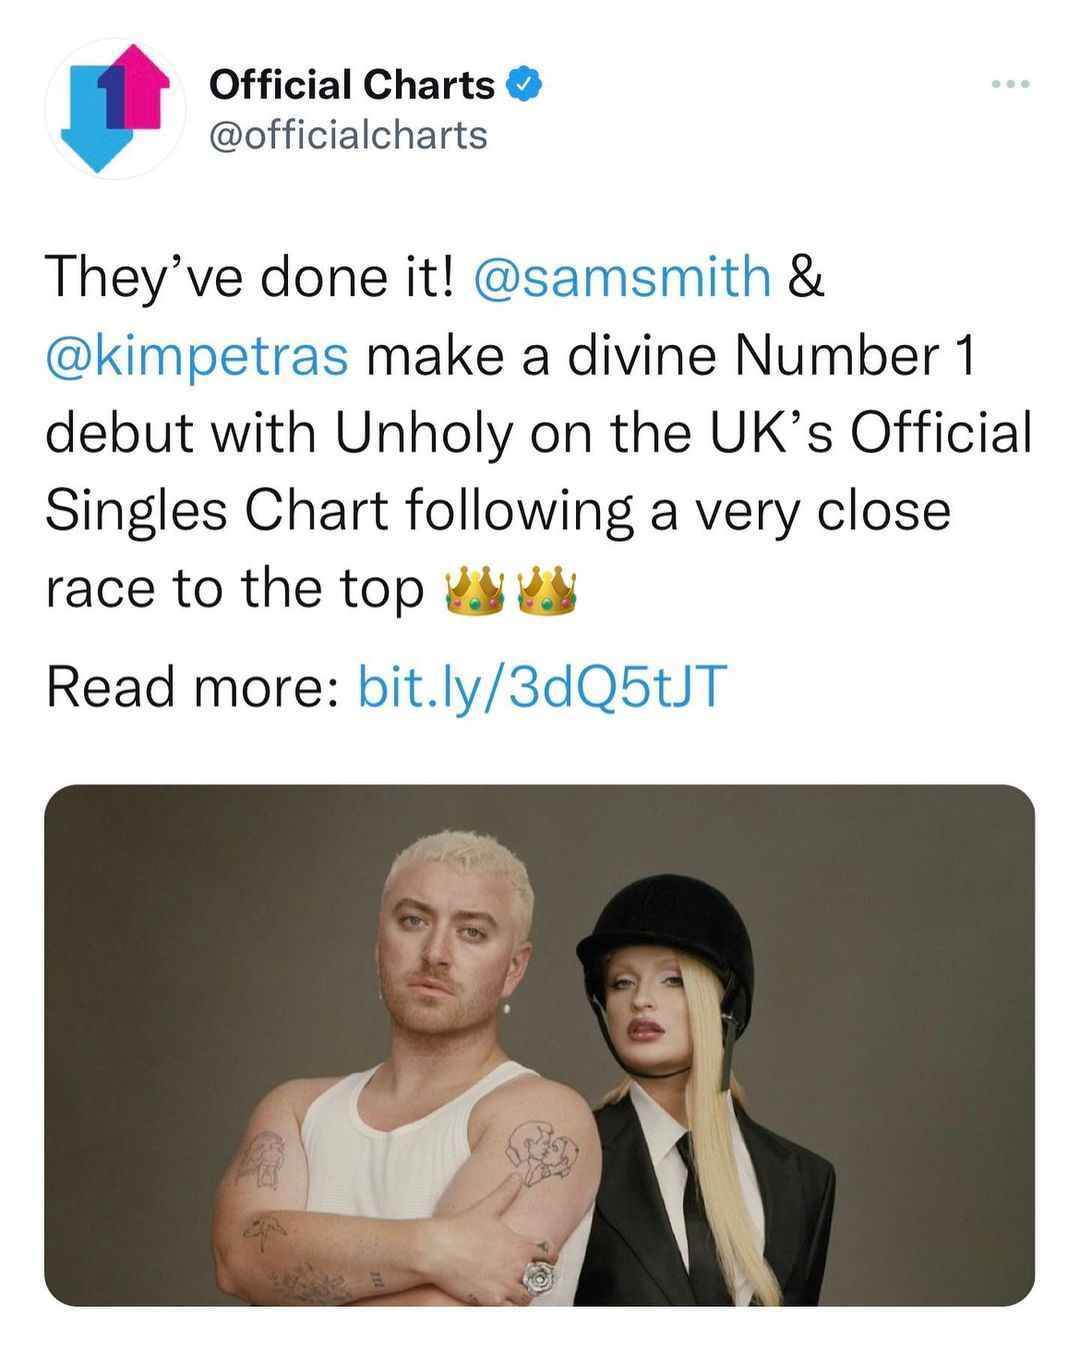Open the Official Charts profile avatar
The width and height of the screenshot is (1080, 1350).
point(115,108)
